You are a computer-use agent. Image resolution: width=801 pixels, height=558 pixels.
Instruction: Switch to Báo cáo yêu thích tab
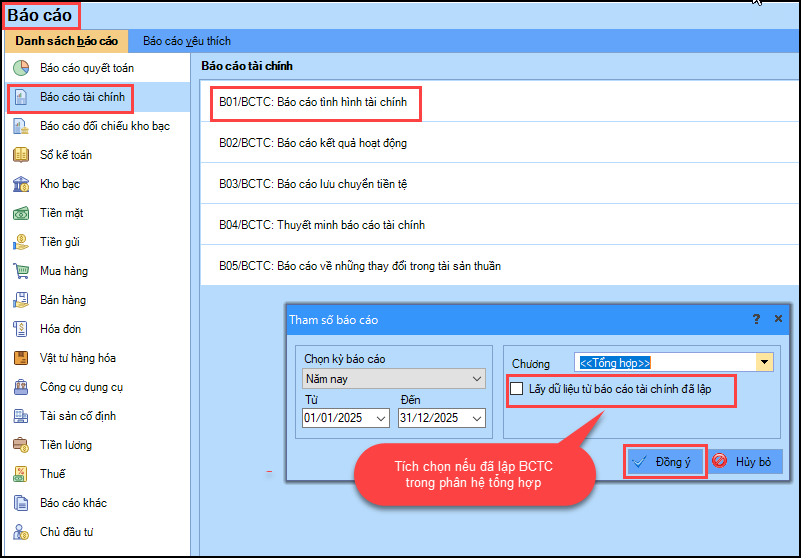tap(187, 41)
